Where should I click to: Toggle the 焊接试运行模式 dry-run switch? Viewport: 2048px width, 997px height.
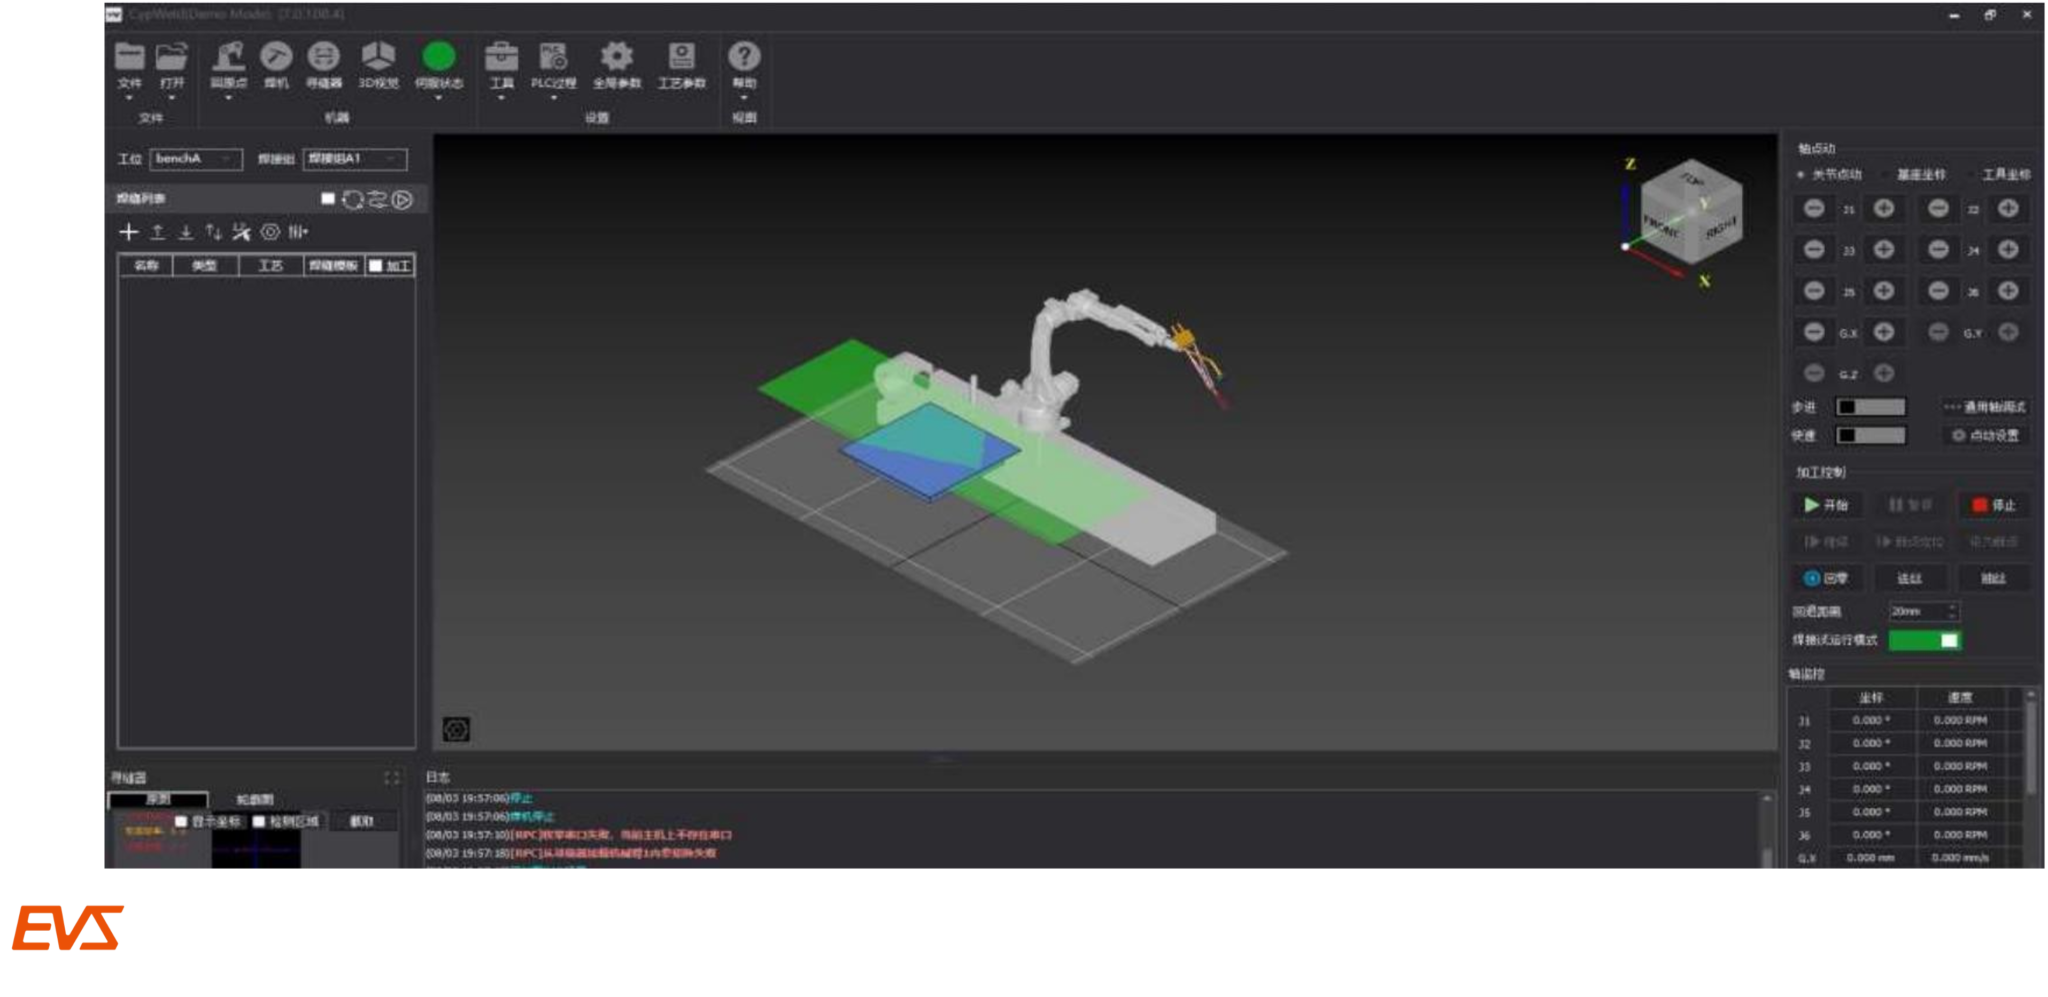pyautogui.click(x=1922, y=640)
